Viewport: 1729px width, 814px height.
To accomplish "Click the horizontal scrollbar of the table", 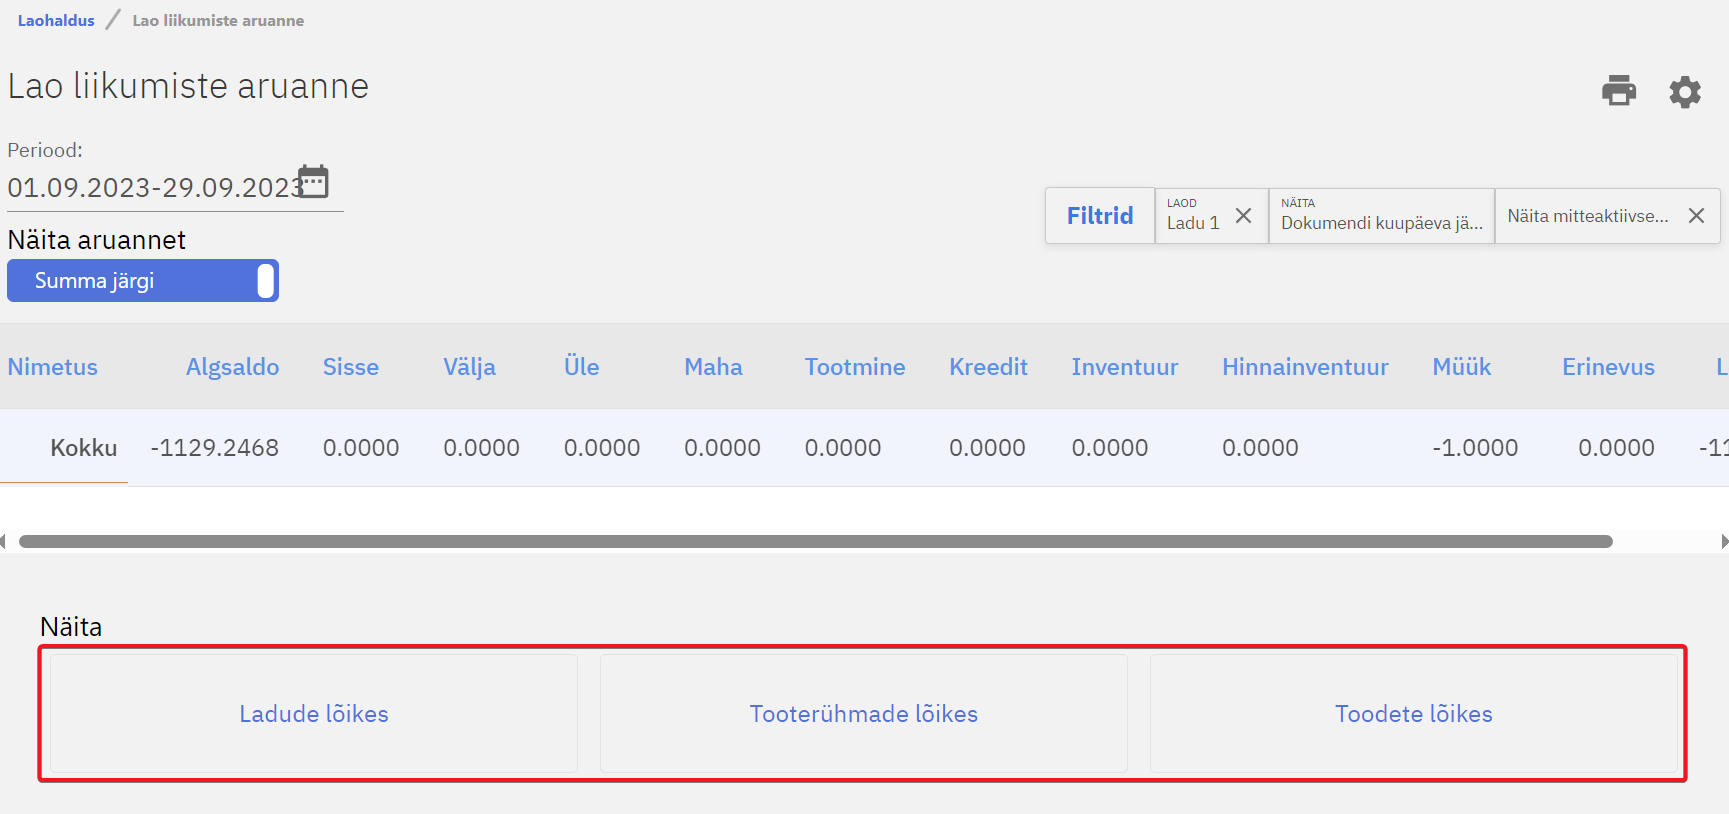I will 815,541.
